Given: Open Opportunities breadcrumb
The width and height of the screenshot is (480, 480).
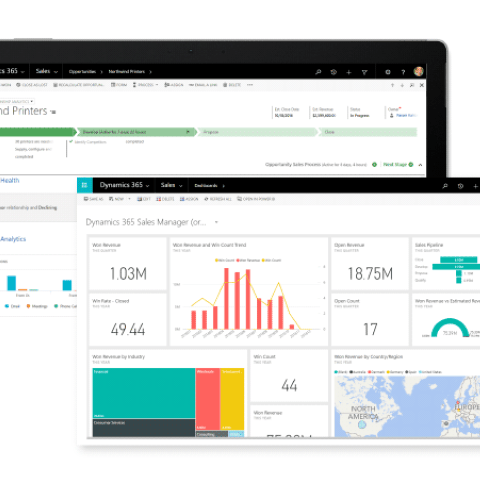Looking at the screenshot, I should point(82,72).
